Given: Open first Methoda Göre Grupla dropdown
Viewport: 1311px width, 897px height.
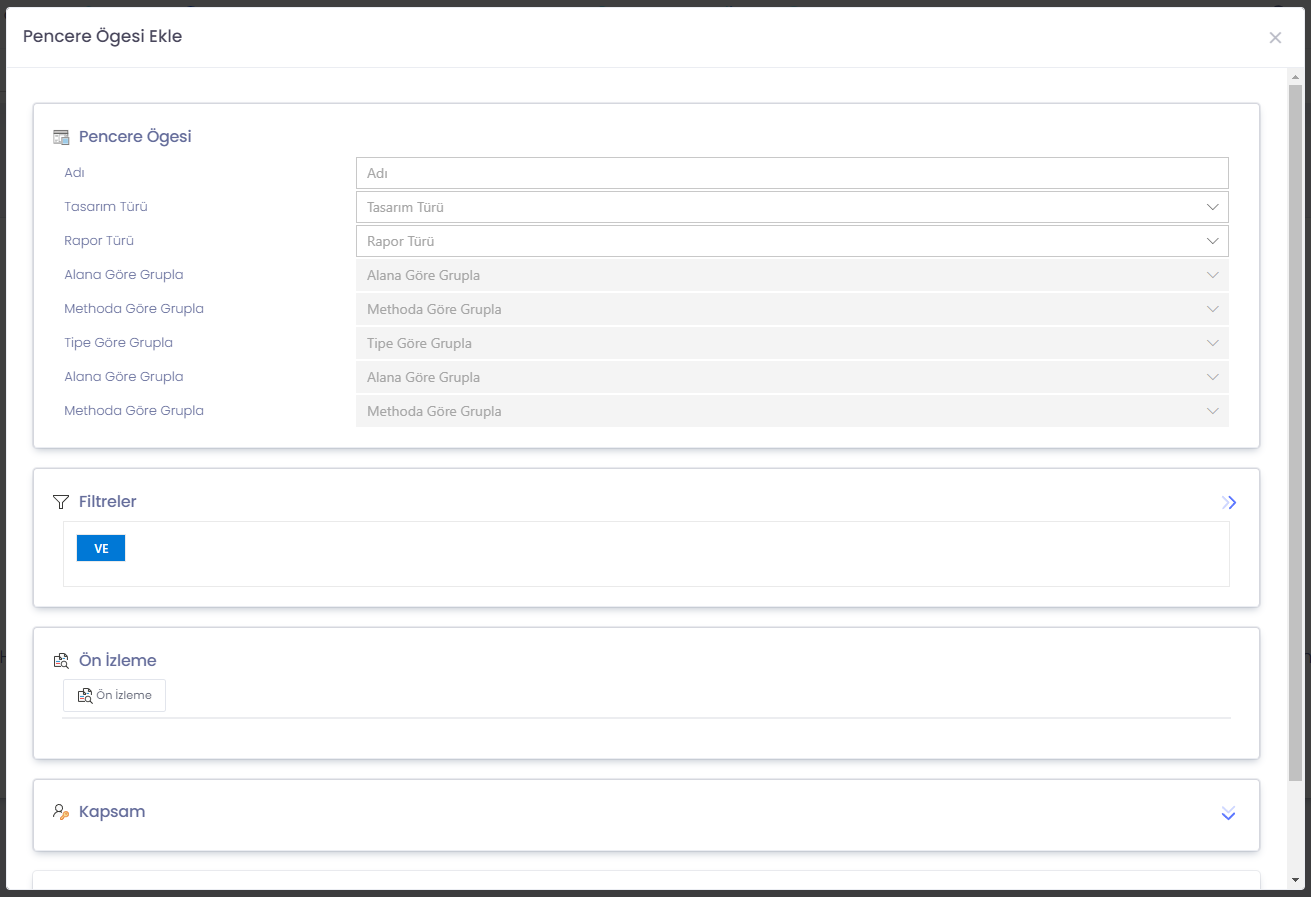Looking at the screenshot, I should [792, 309].
